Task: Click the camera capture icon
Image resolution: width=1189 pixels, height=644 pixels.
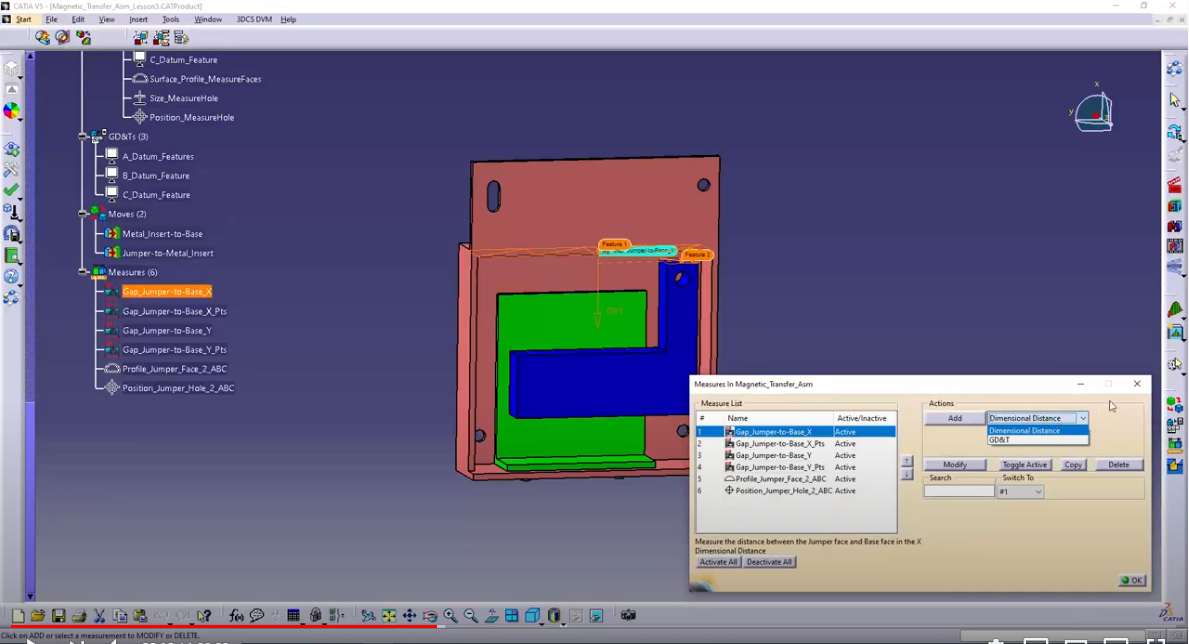Action: [627, 615]
